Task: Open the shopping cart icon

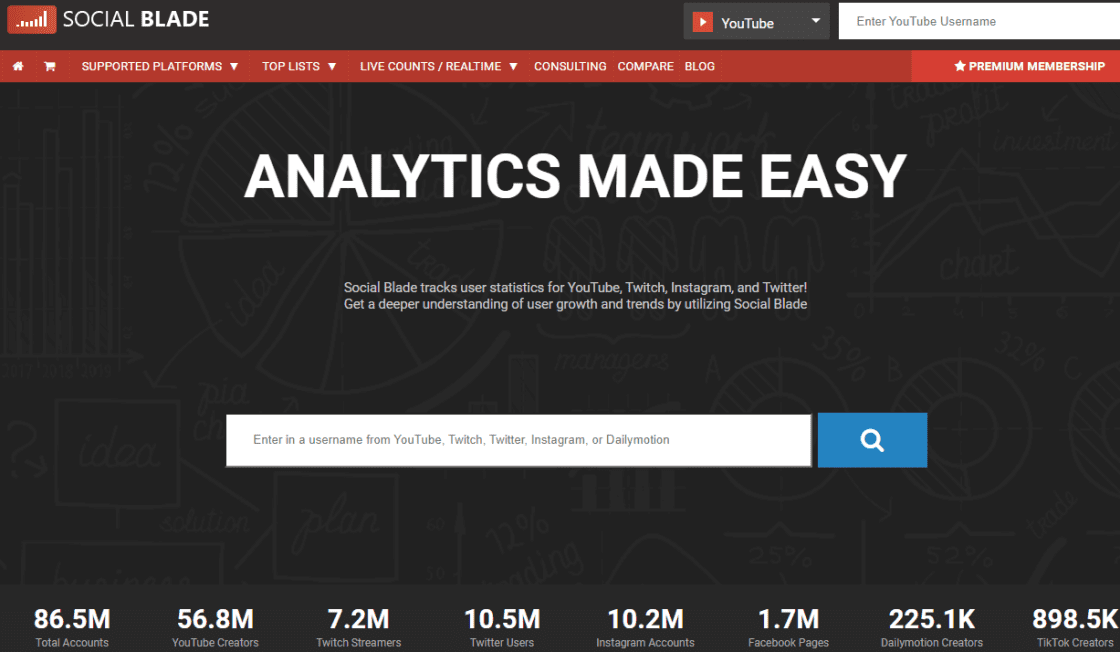Action: point(49,66)
